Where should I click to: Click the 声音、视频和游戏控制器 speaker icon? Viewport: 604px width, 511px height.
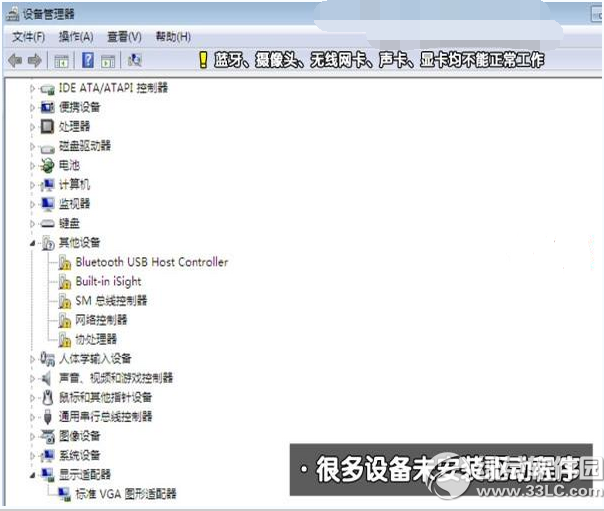(47, 378)
